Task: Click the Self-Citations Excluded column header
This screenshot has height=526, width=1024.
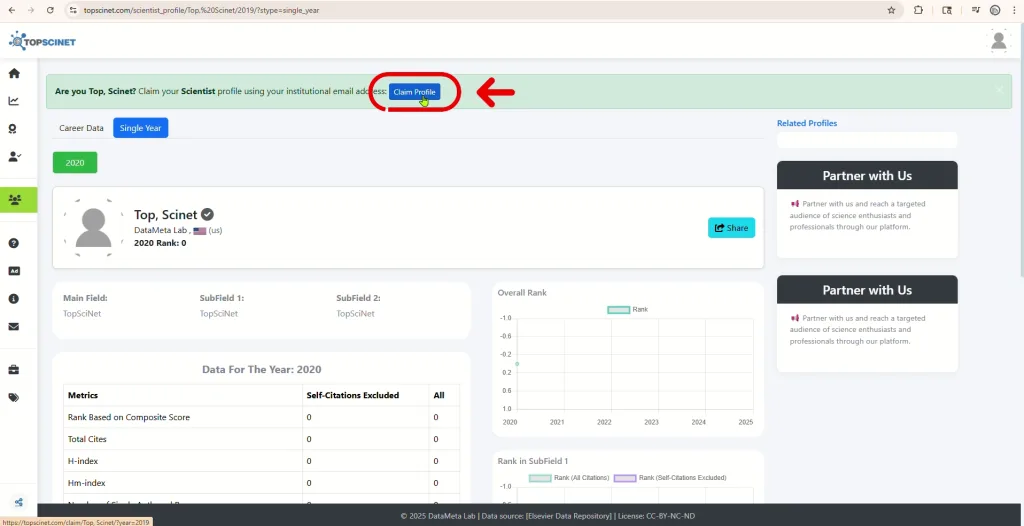Action: coord(353,395)
